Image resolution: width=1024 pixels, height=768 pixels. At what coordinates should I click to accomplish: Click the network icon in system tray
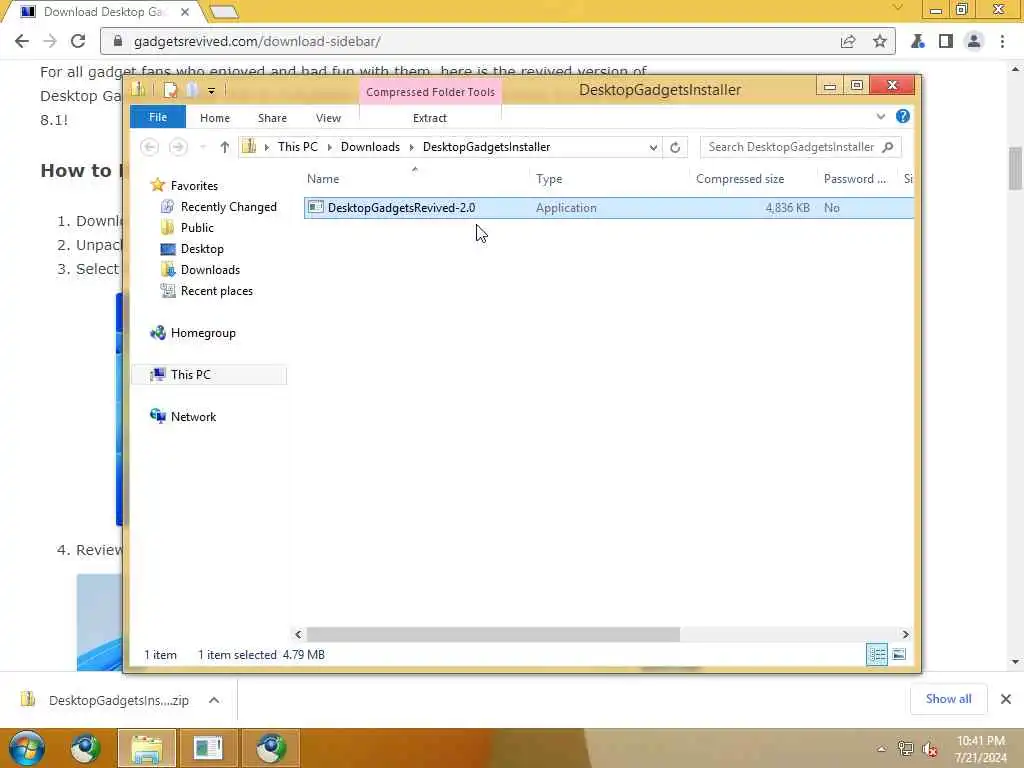(x=905, y=749)
